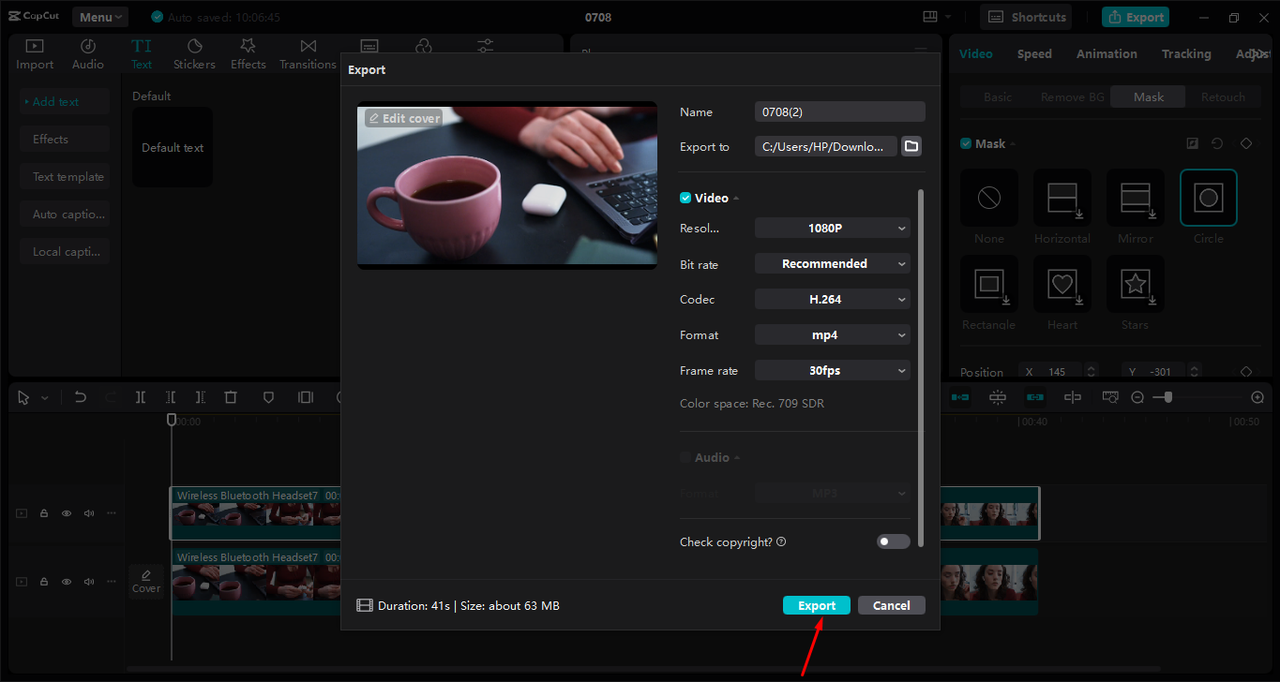Click the zoom in magnifier on timeline

pyautogui.click(x=1258, y=397)
